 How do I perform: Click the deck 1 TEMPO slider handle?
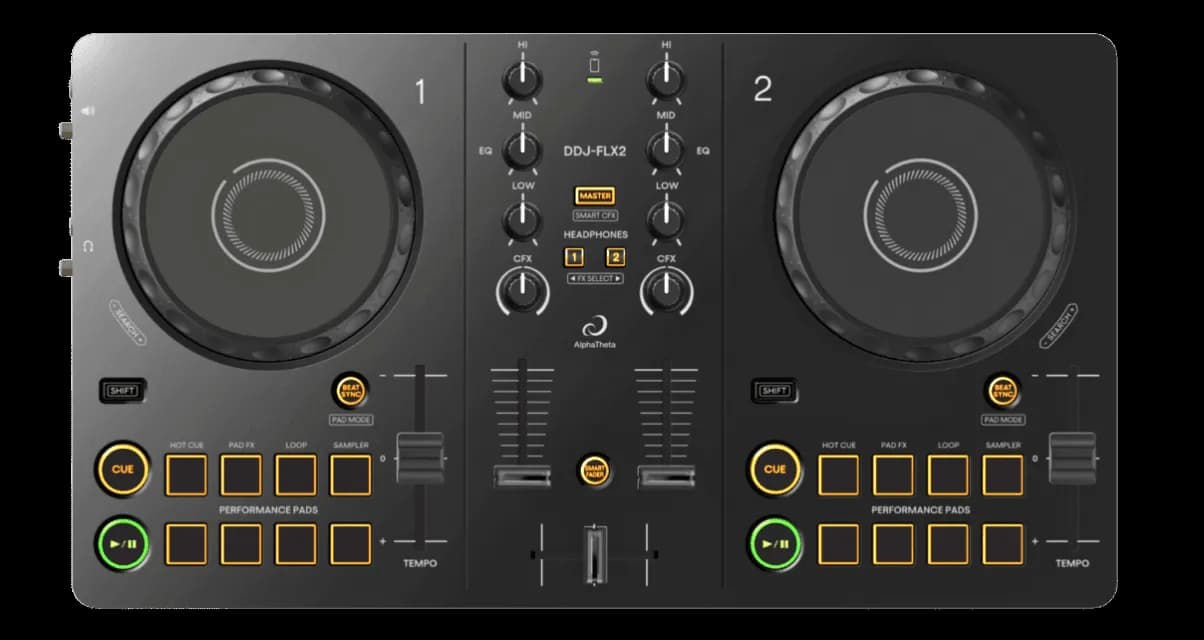click(420, 458)
